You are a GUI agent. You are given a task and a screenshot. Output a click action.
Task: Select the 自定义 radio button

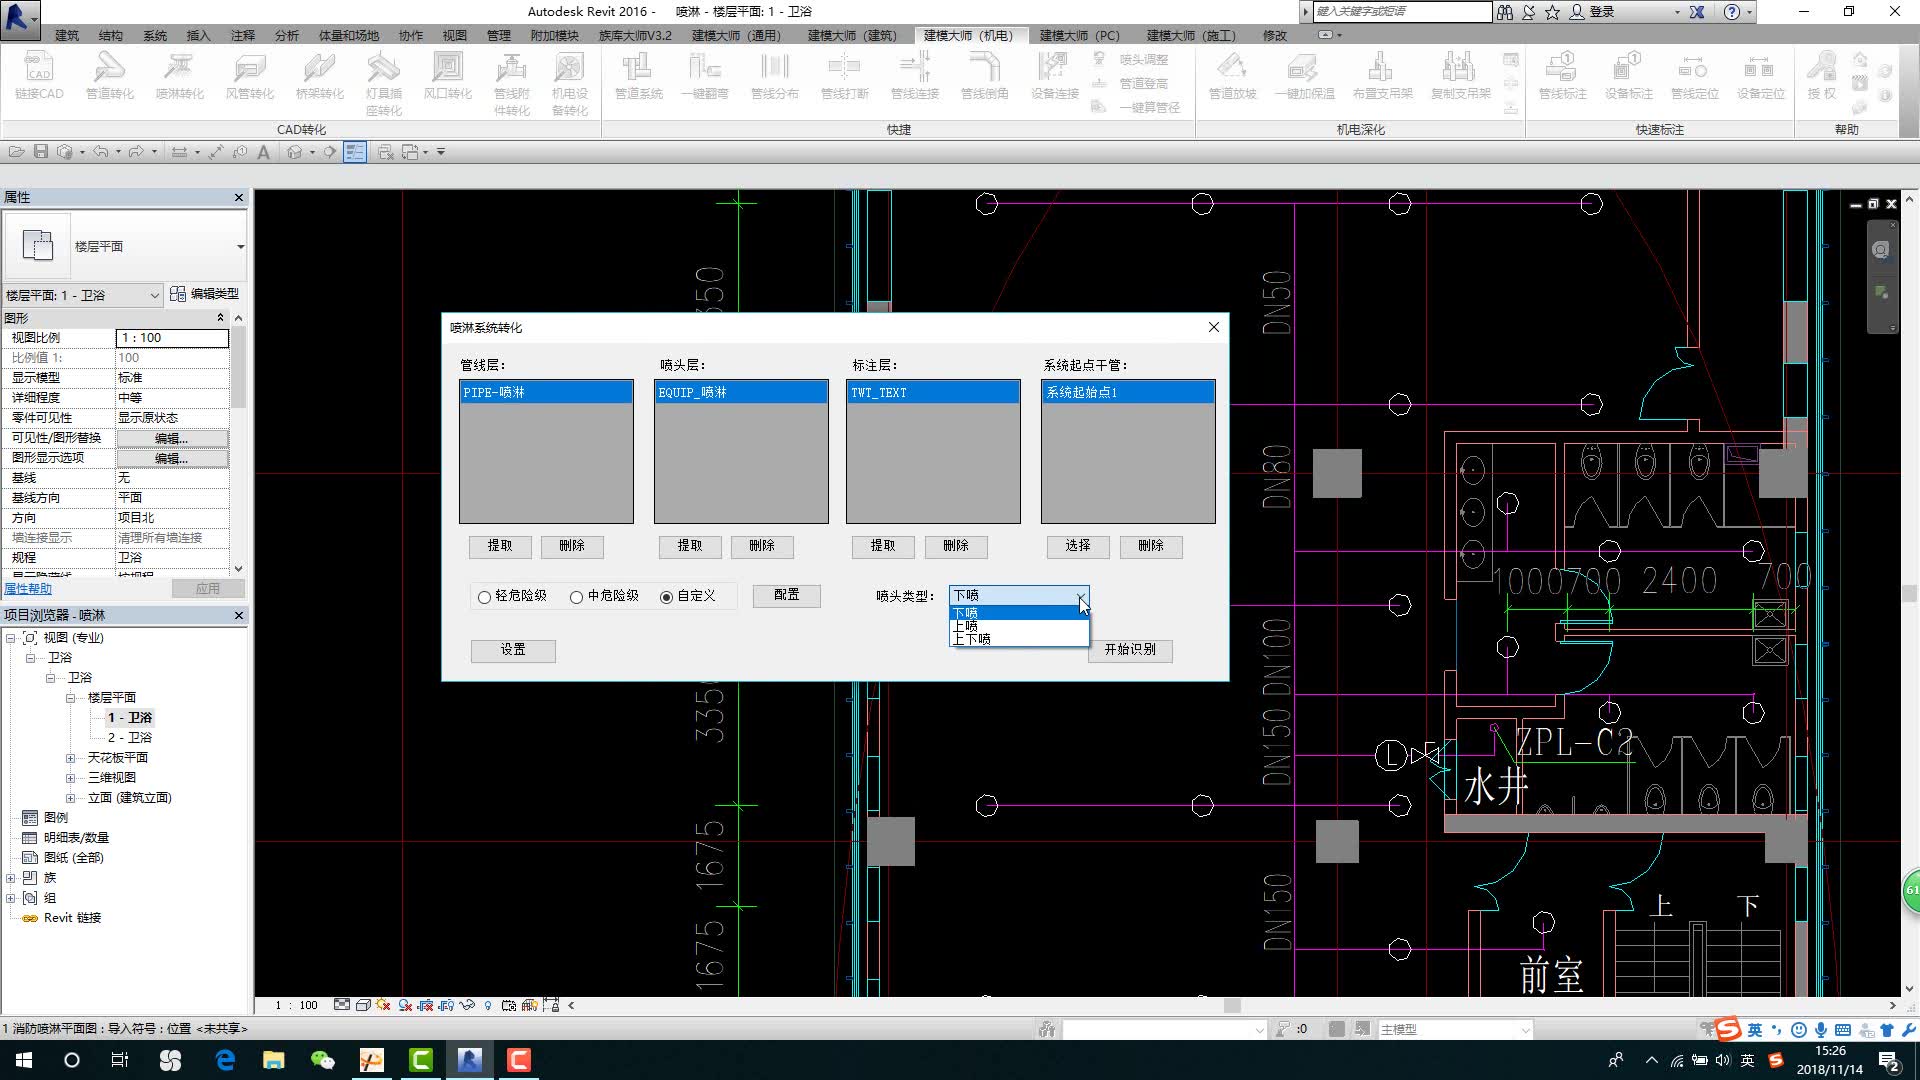pos(667,597)
